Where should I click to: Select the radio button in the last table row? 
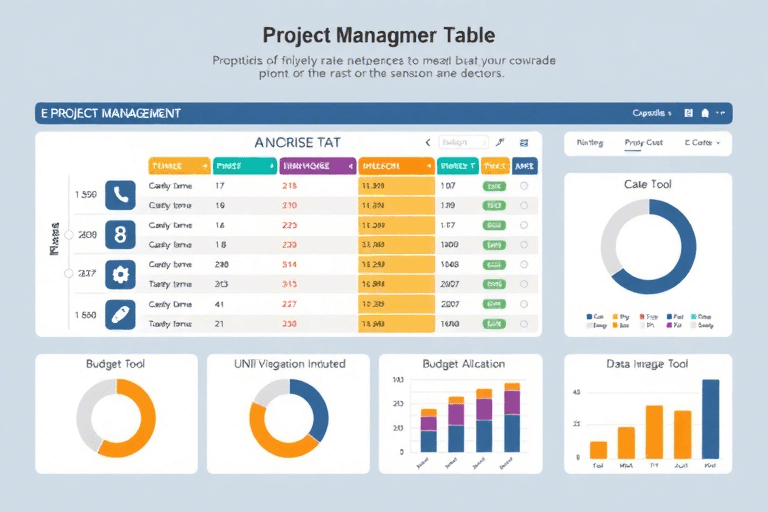coord(524,324)
